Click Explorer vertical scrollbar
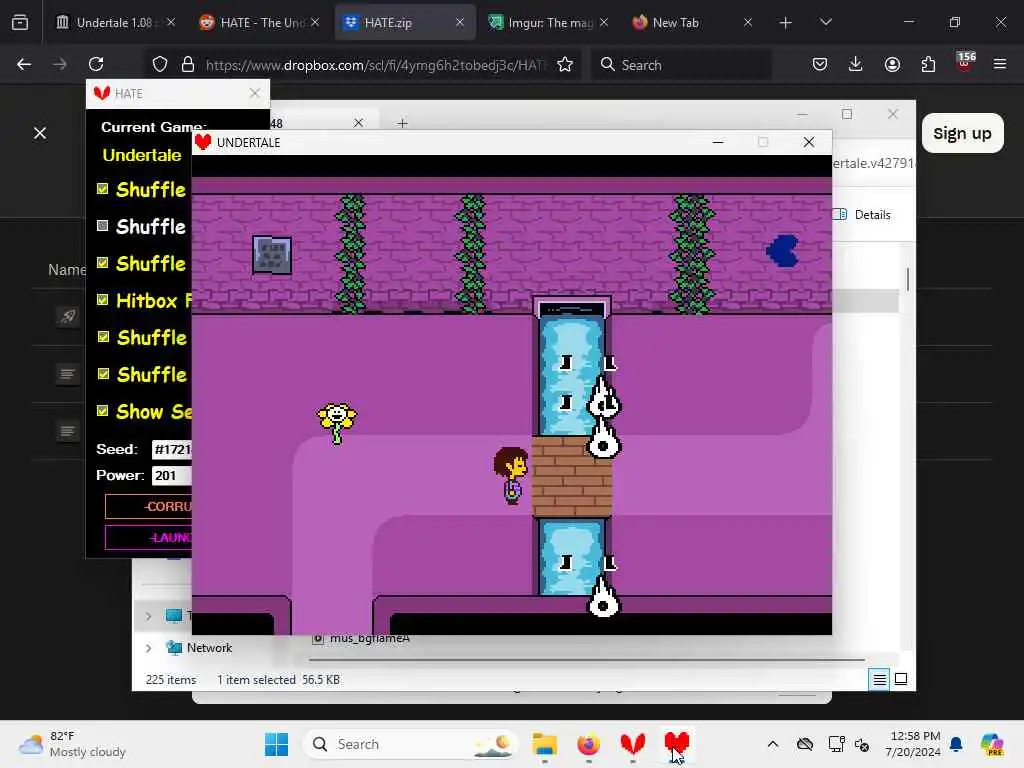The image size is (1024, 768). (908, 280)
